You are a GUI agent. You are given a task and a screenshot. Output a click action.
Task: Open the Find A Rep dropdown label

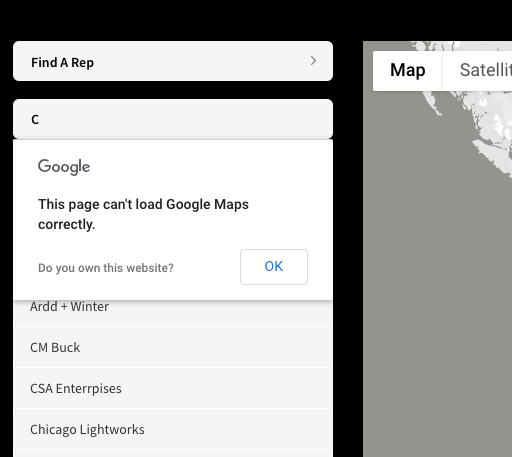pos(62,63)
